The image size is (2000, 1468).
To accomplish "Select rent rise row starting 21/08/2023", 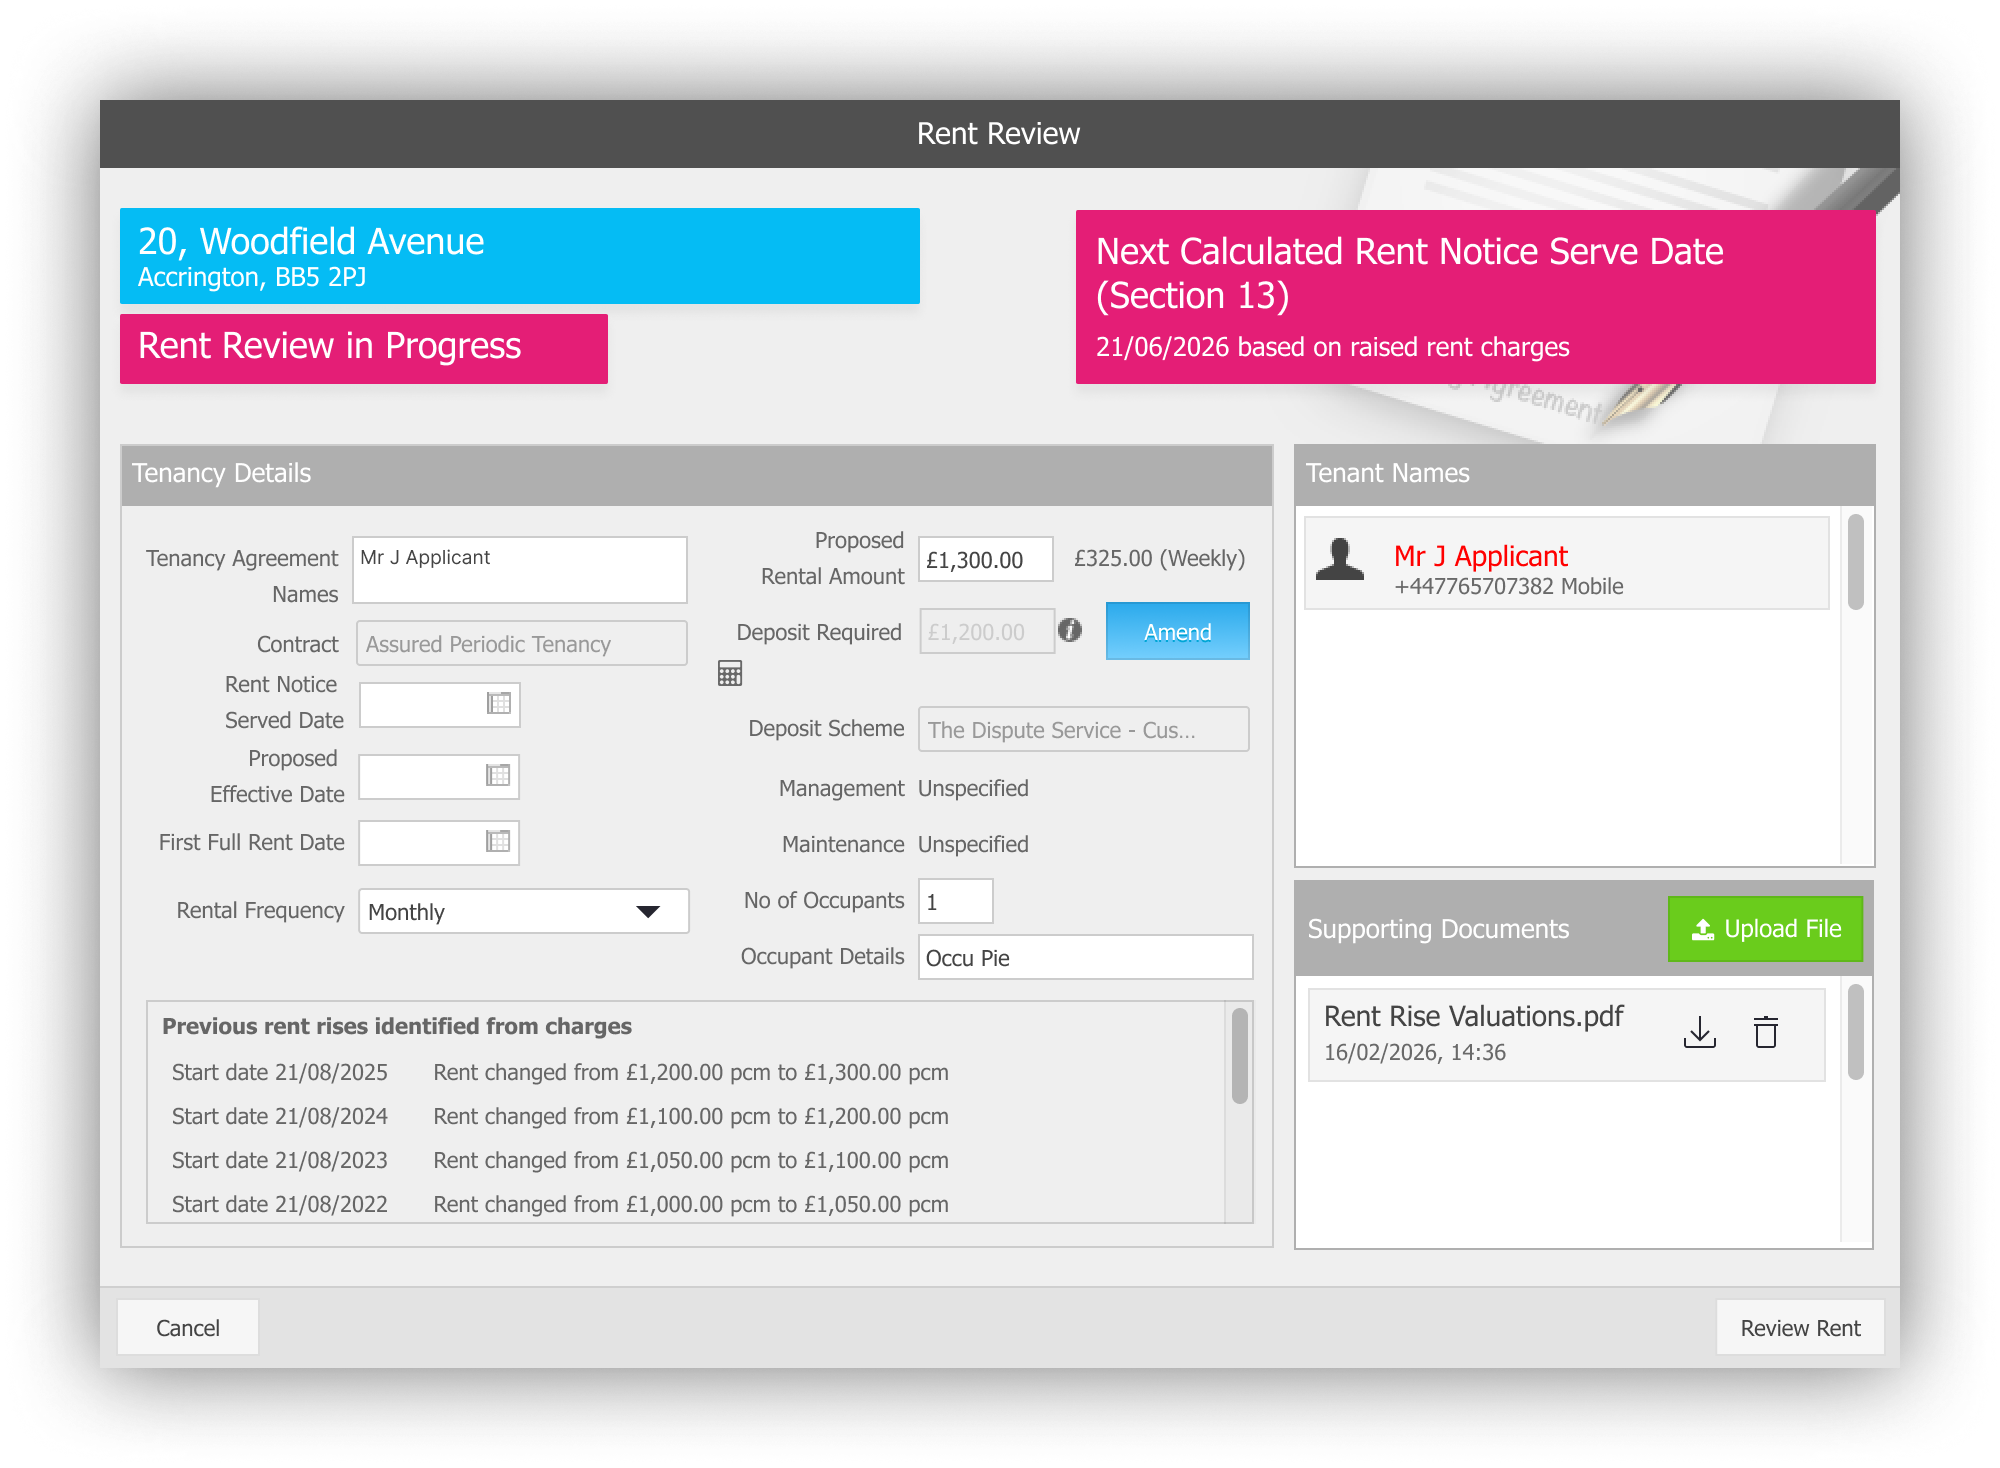I will (x=560, y=1160).
